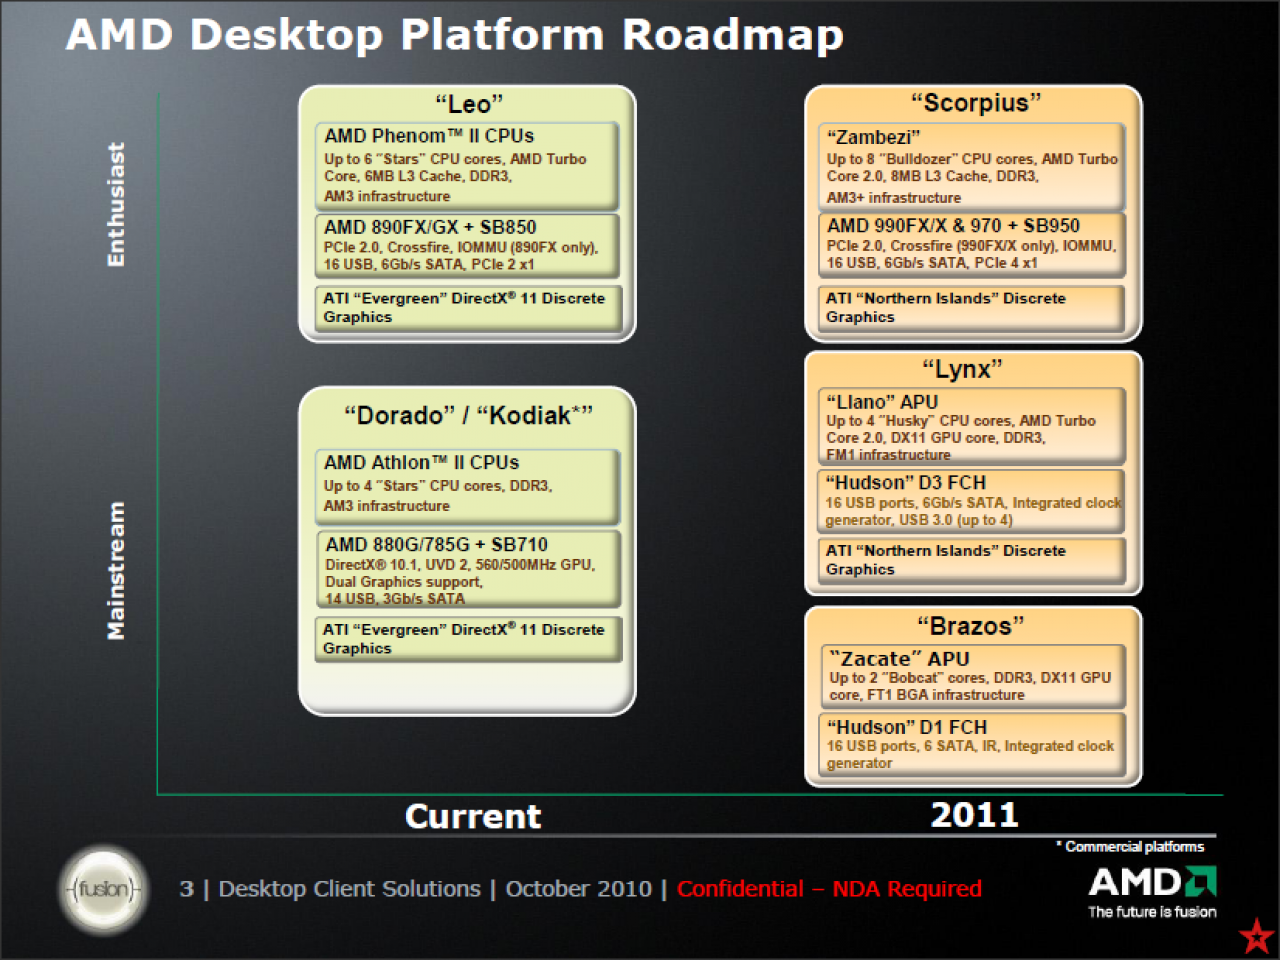The image size is (1280, 960).
Task: Click the AMD Phenom II CPUs box
Action: [x=467, y=165]
